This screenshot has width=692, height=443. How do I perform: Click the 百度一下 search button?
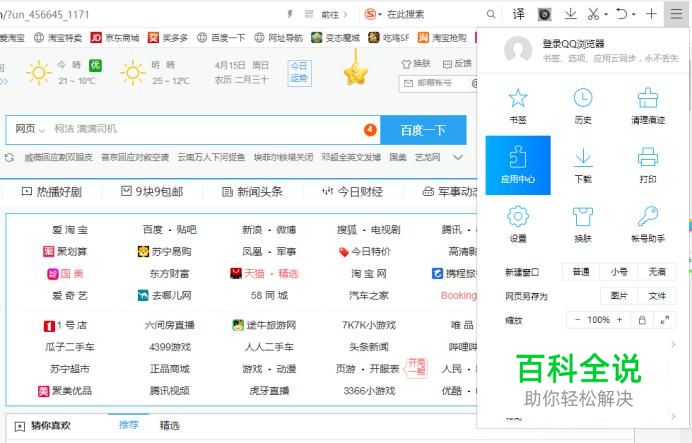click(x=423, y=130)
